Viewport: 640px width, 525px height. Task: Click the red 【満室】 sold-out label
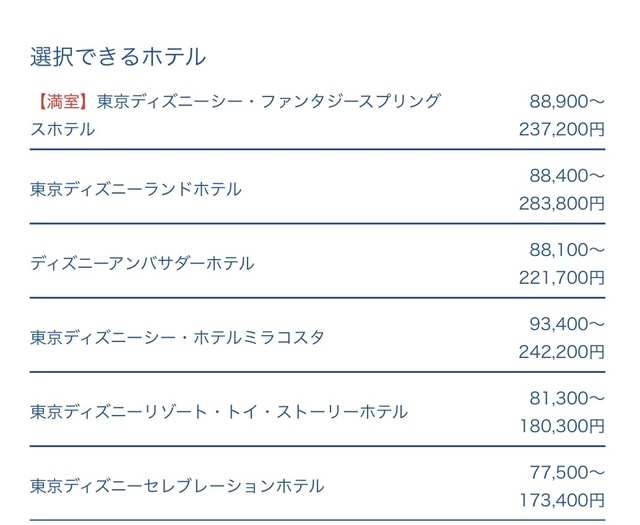click(x=63, y=101)
